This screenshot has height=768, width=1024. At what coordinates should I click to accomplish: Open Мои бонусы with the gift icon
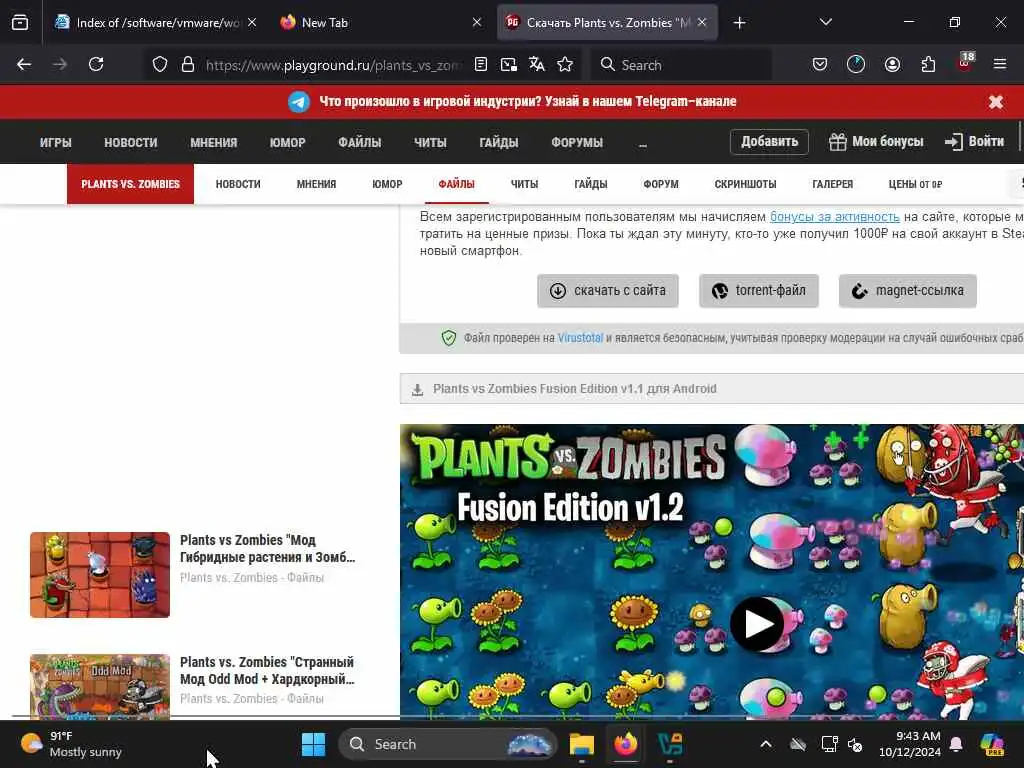tap(876, 142)
